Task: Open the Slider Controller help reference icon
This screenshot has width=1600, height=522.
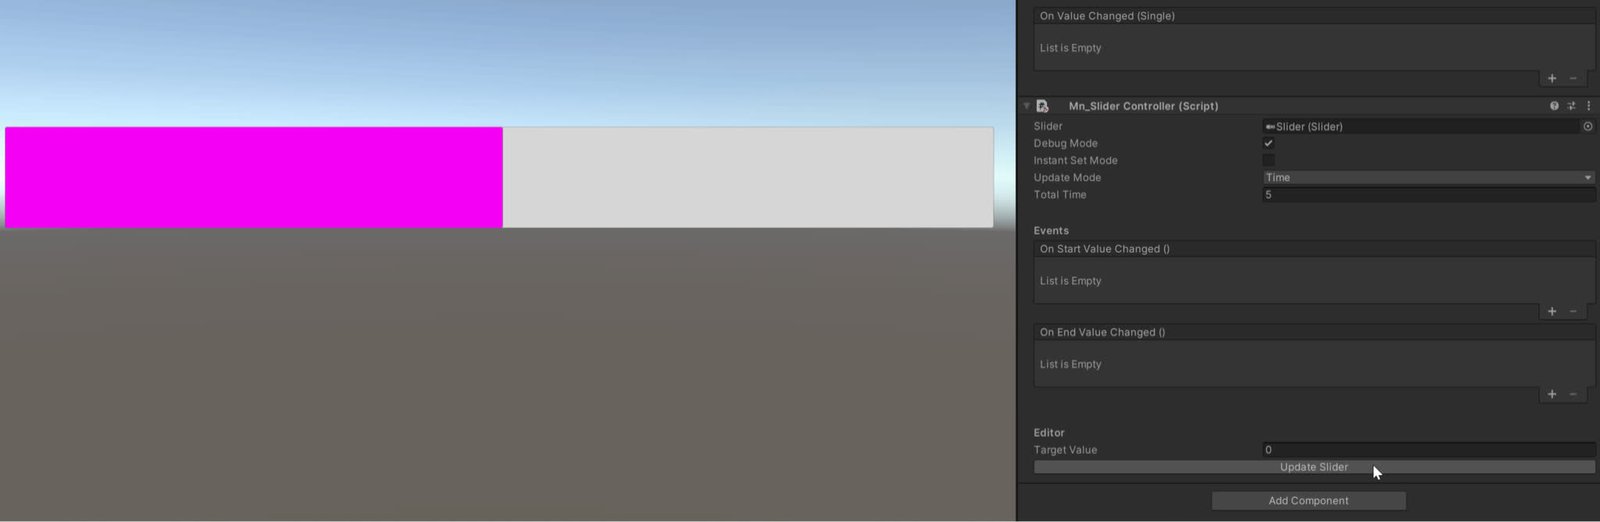Action: (1554, 106)
